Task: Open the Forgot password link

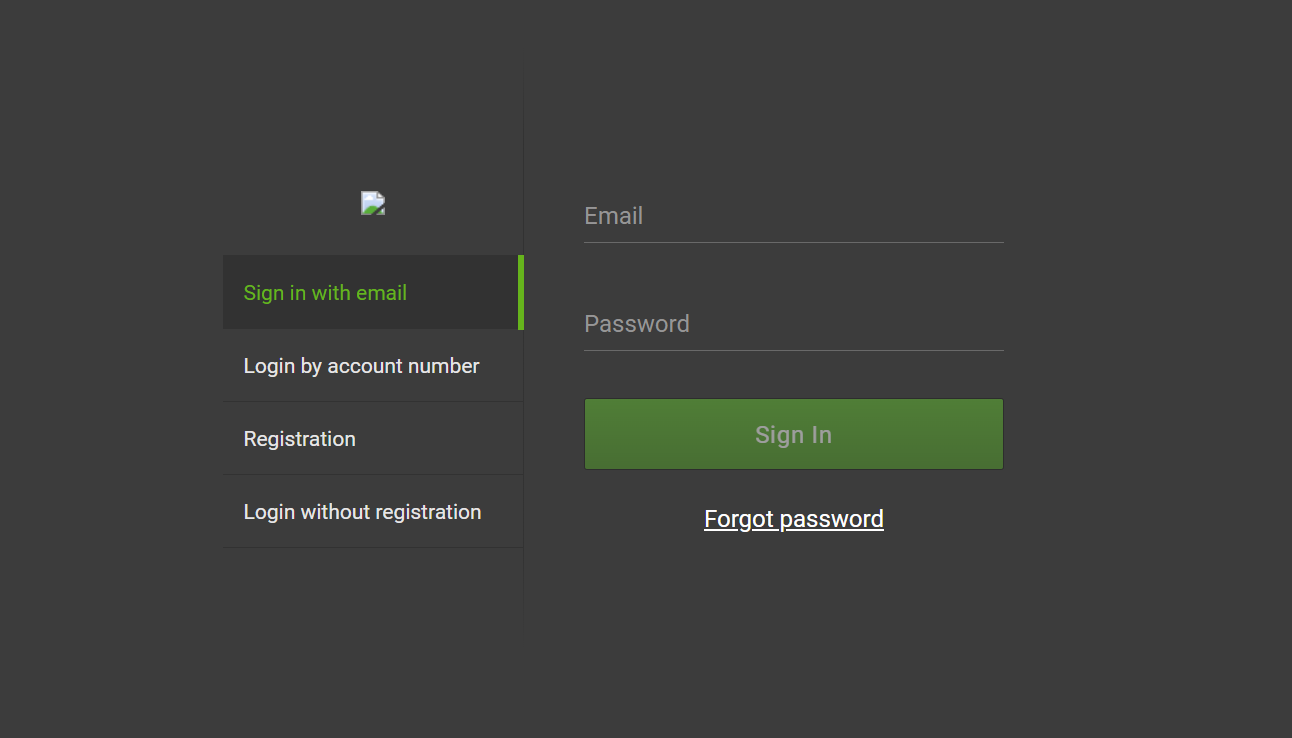Action: 793,519
